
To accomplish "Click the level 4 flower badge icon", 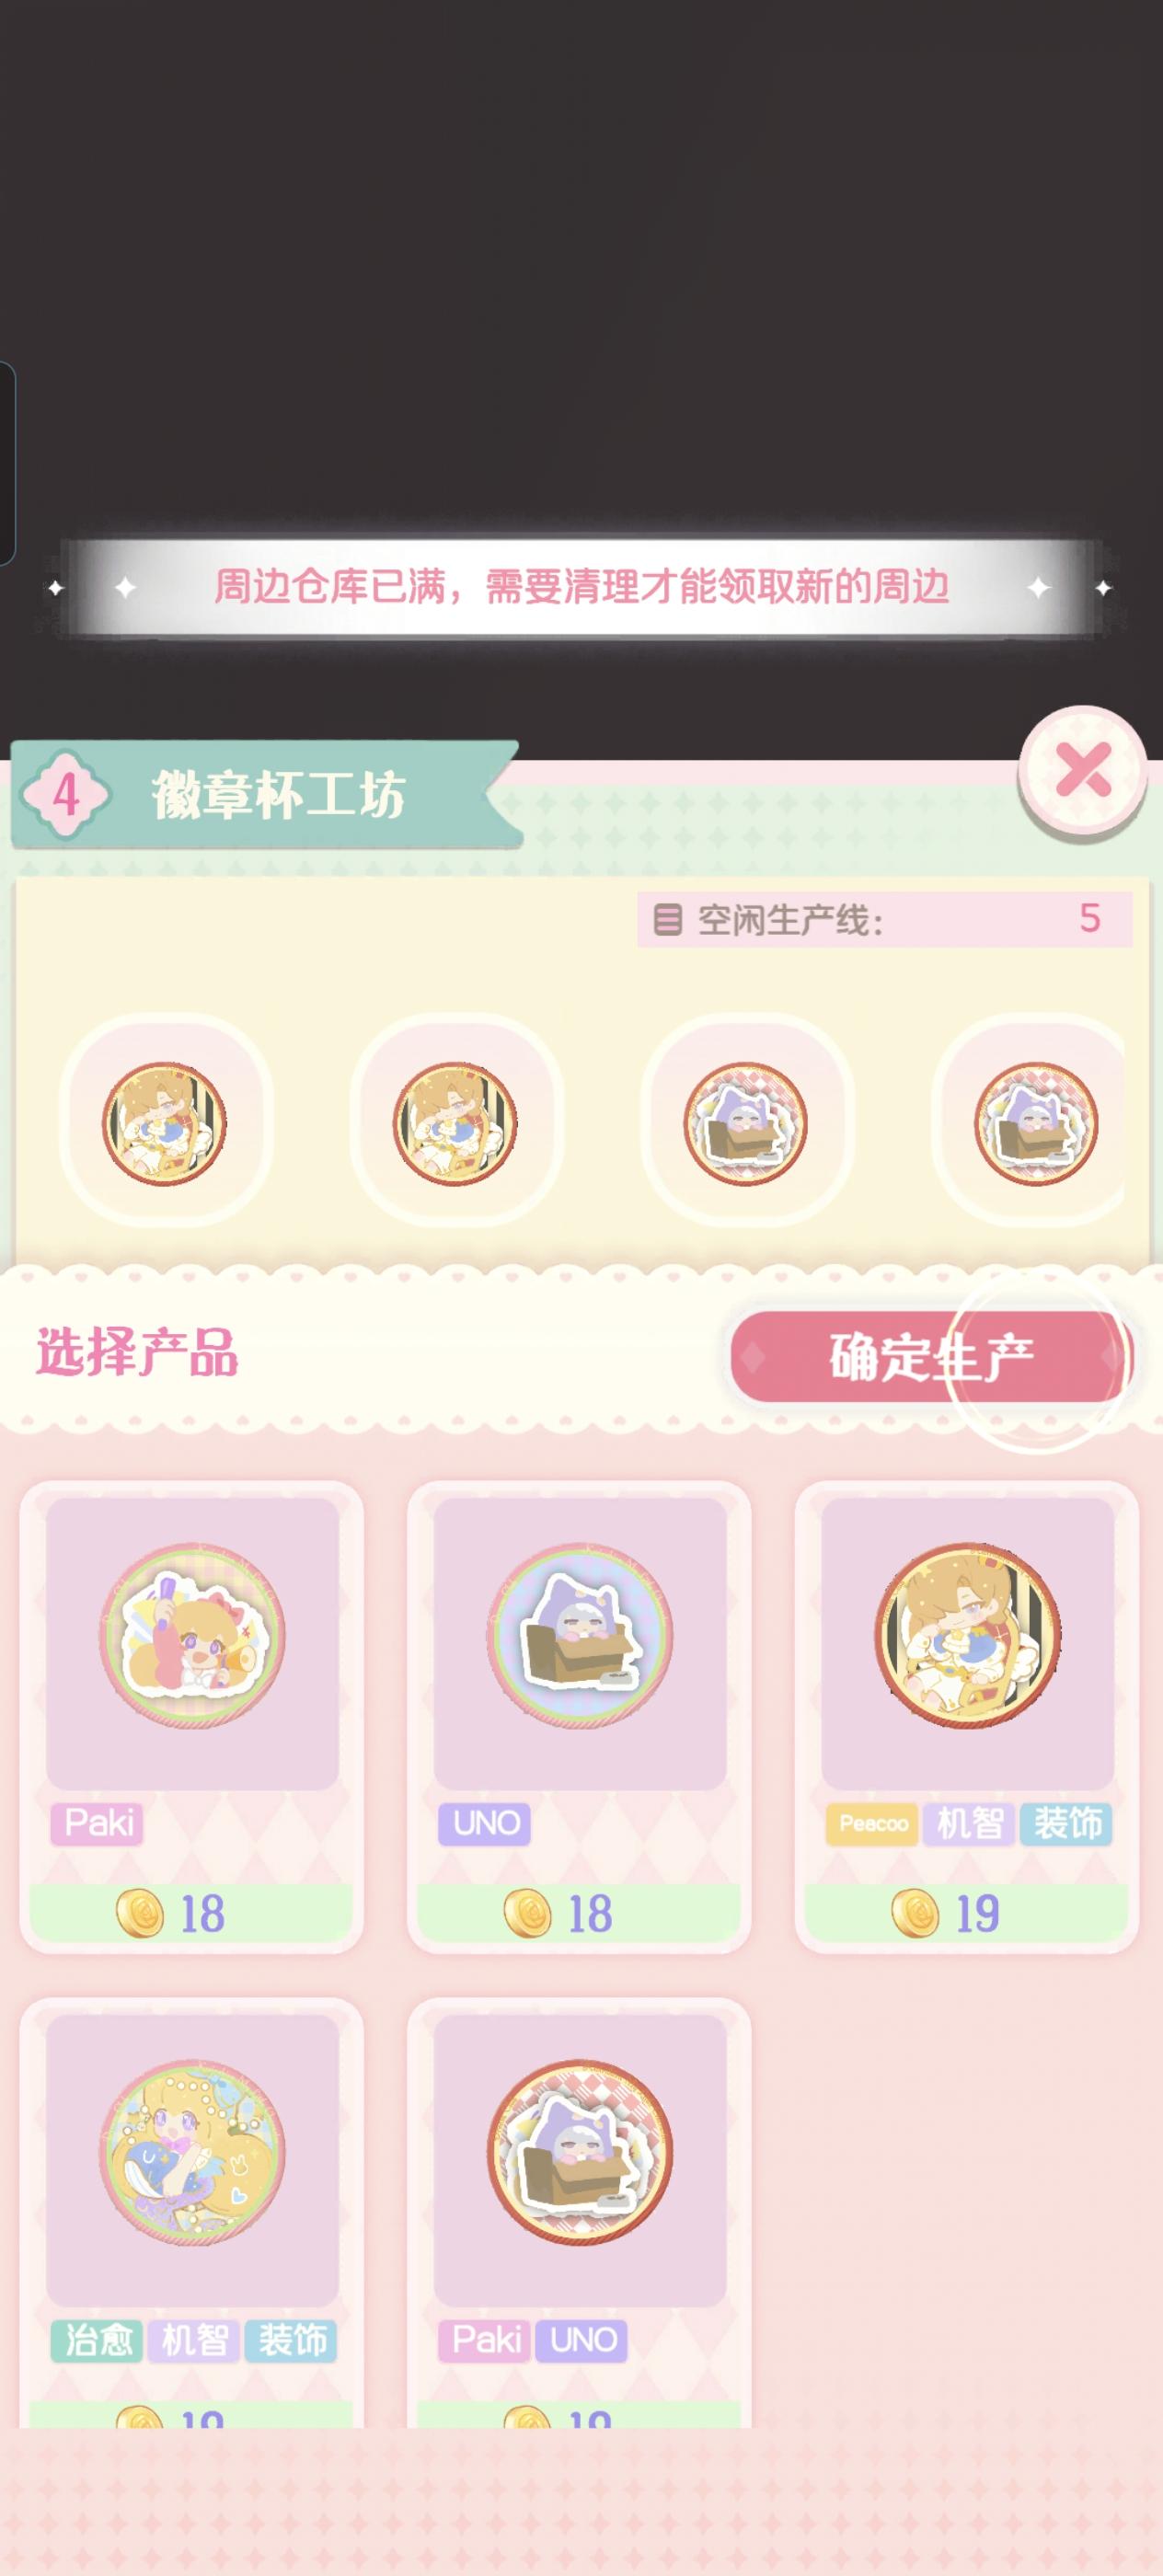I will click(x=65, y=795).
